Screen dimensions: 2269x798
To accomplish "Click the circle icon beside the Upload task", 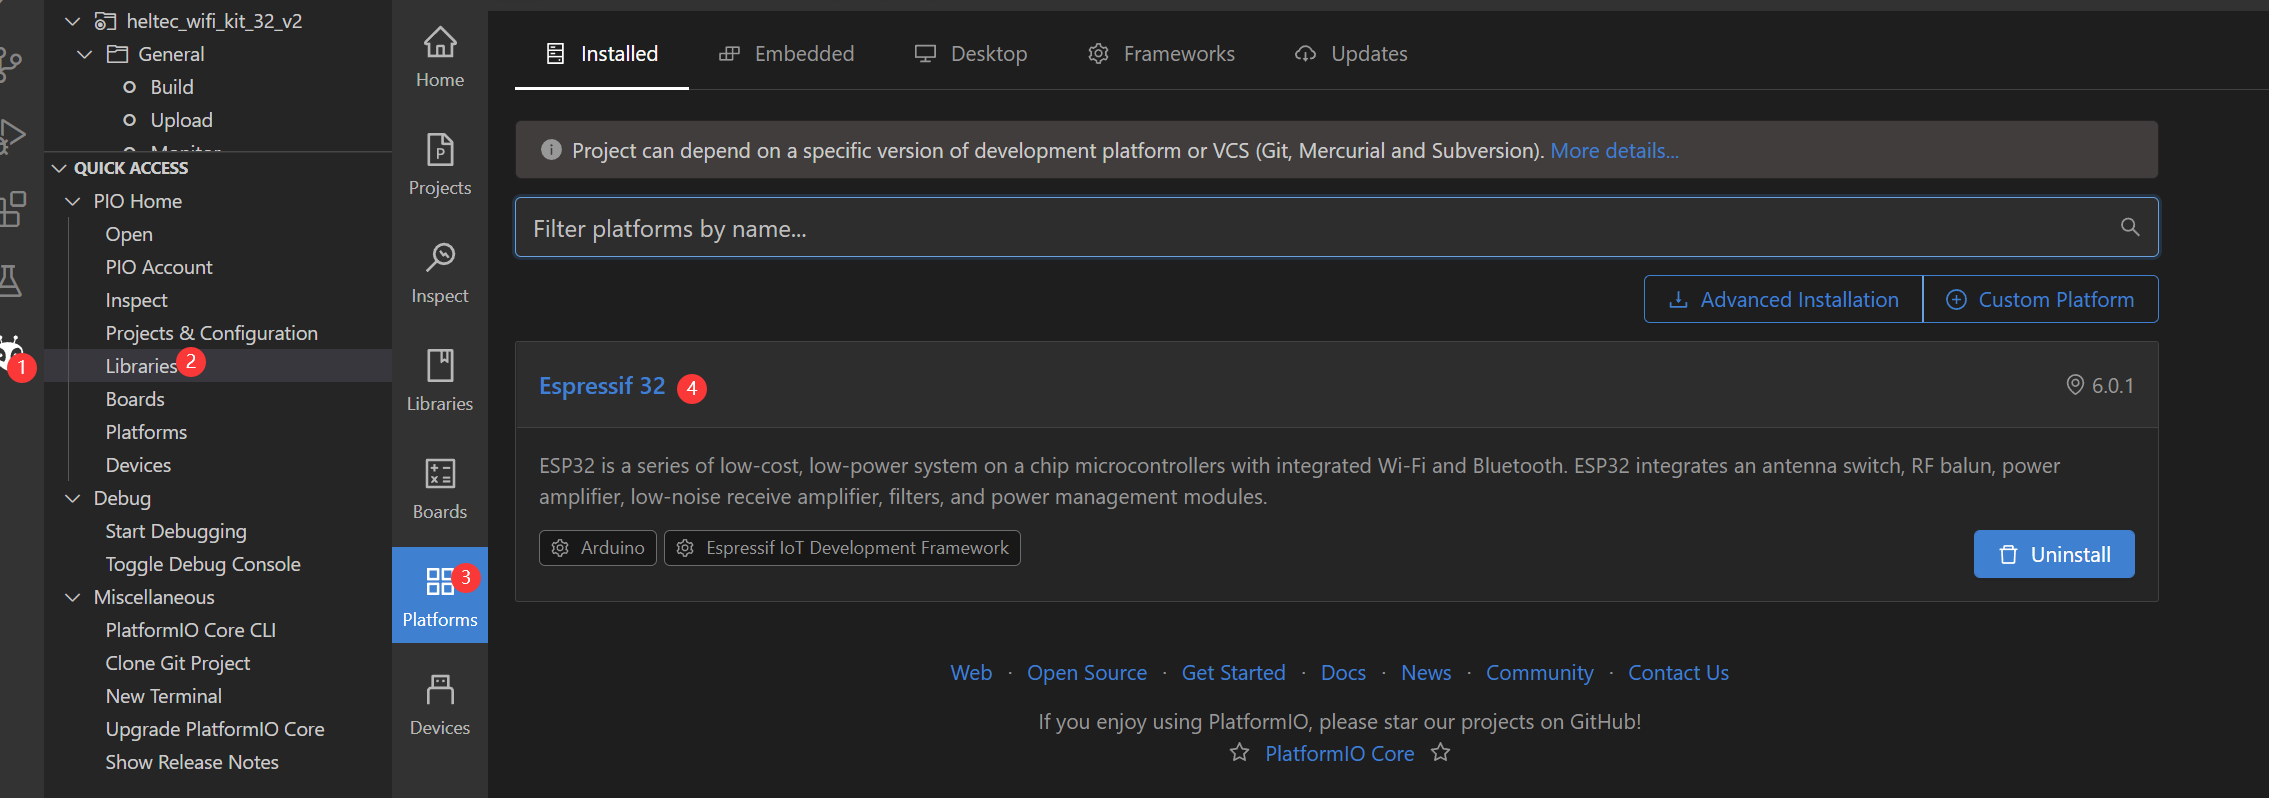I will pos(129,120).
